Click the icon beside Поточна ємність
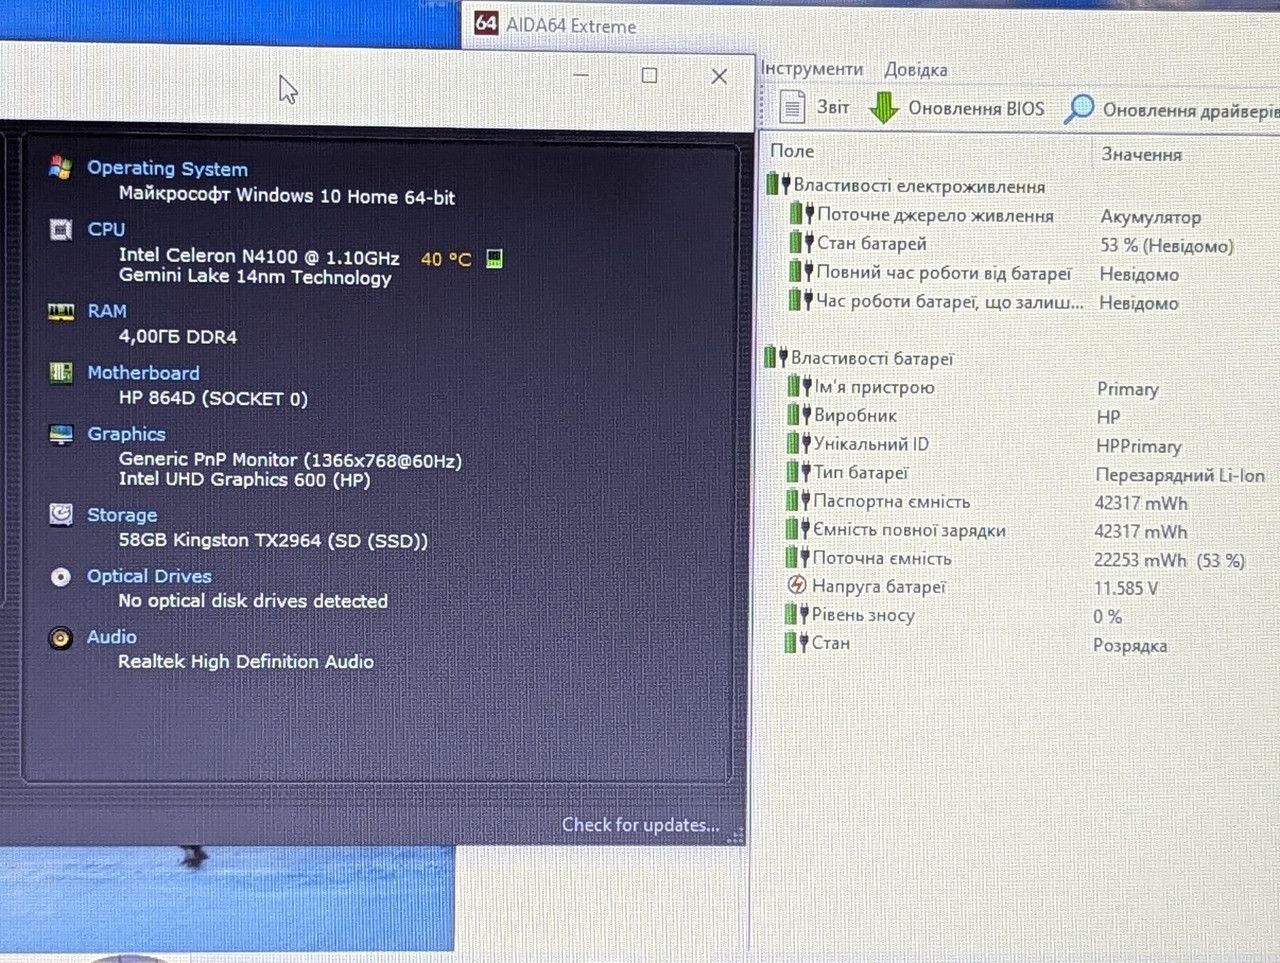This screenshot has width=1280, height=963. [797, 557]
